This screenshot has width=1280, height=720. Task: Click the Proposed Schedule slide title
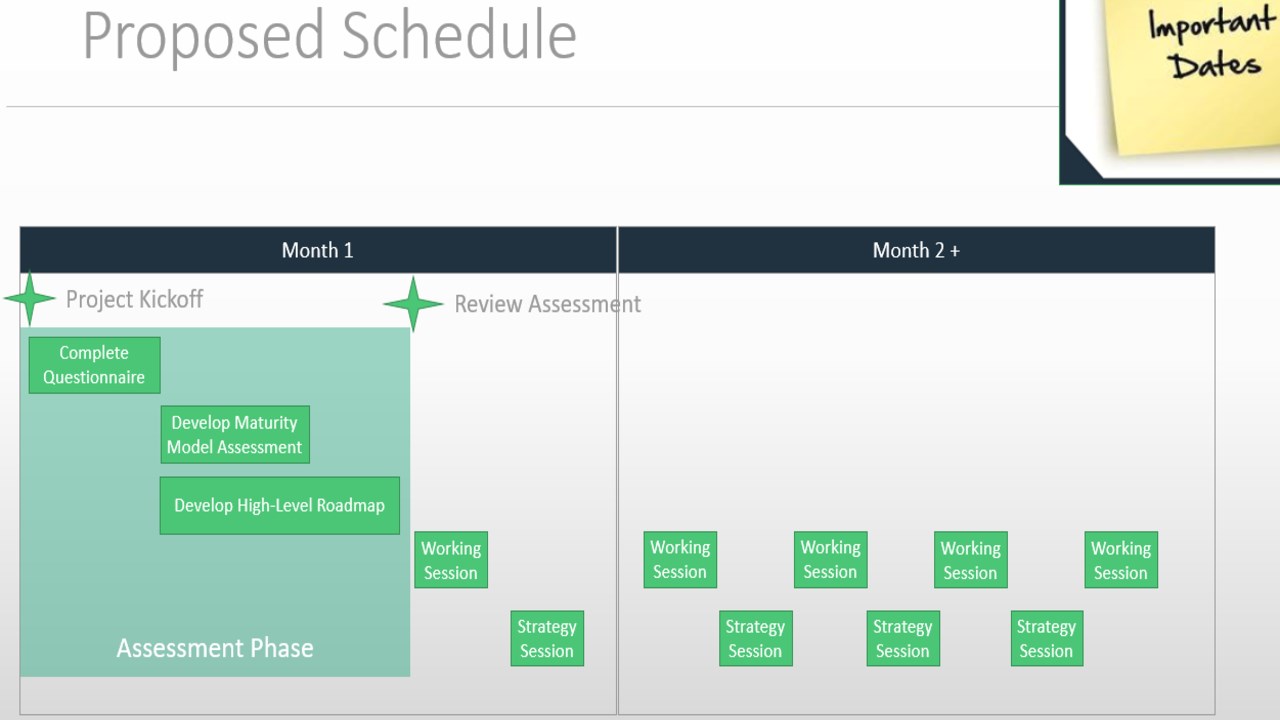tap(329, 36)
